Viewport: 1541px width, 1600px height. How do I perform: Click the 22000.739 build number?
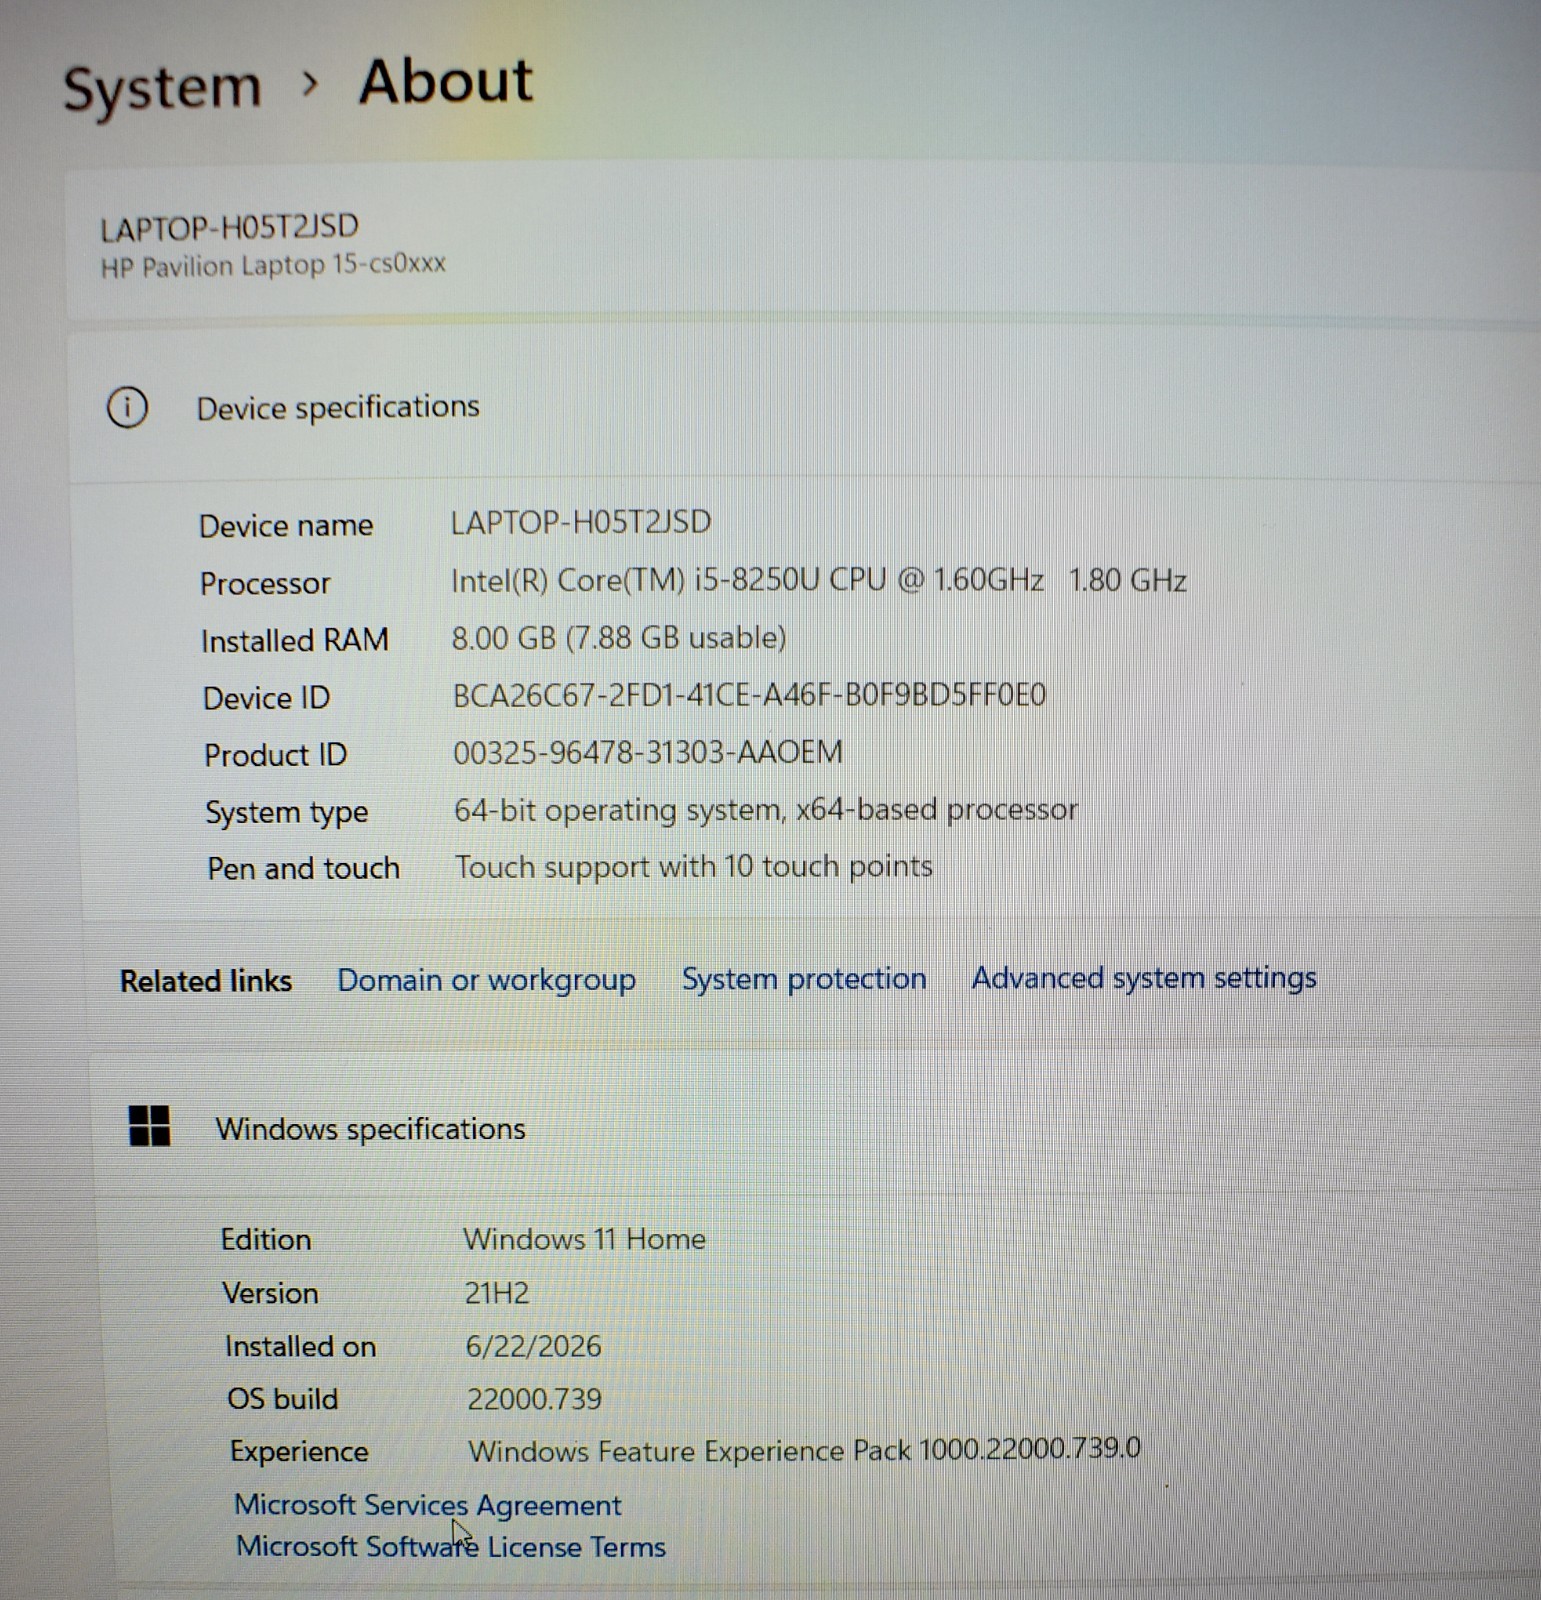click(535, 1399)
